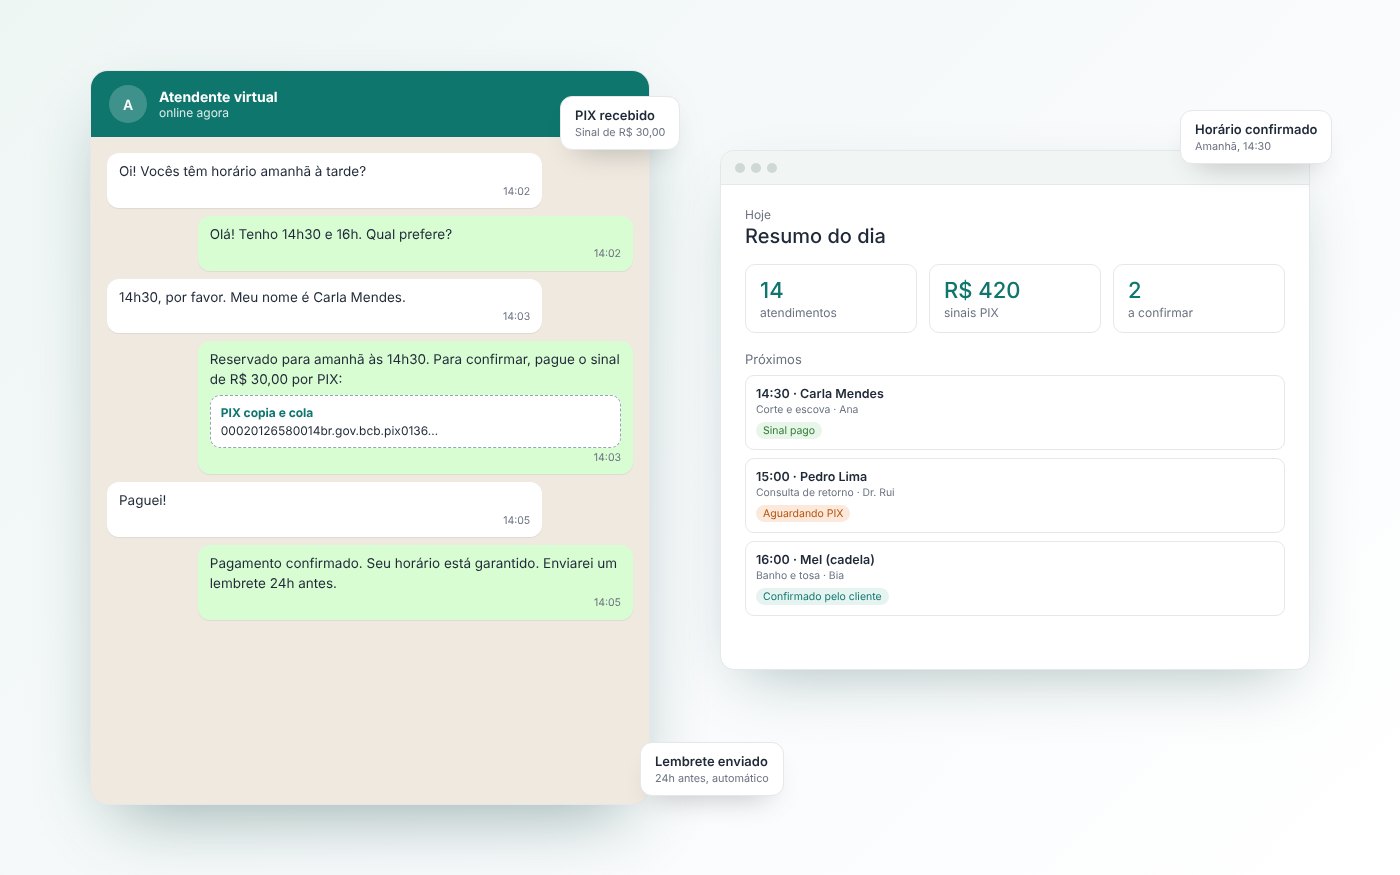This screenshot has width=1400, height=875.
Task: Click the "Sinal pago" status badge
Action: click(x=789, y=430)
